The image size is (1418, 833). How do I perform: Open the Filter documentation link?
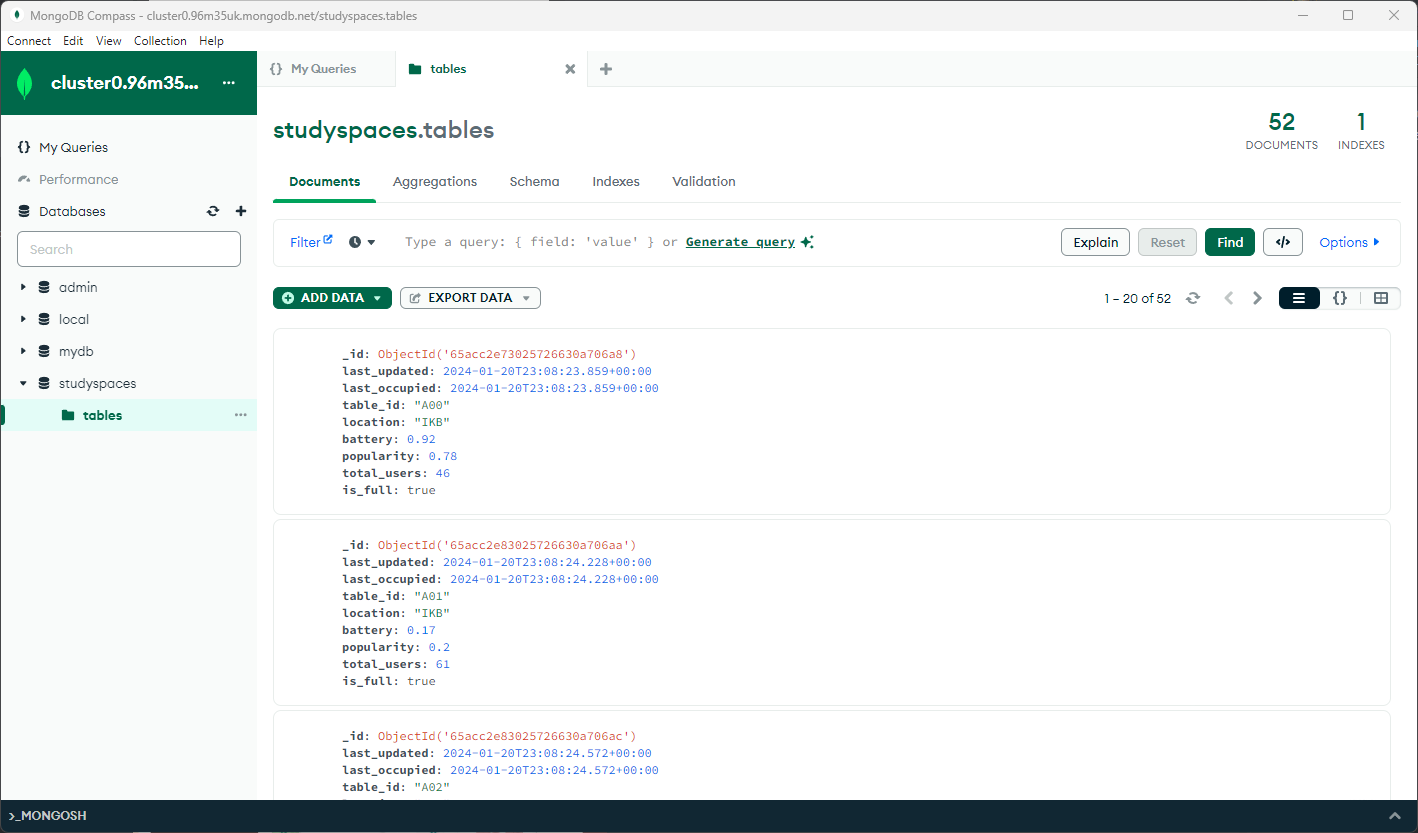[x=311, y=242]
